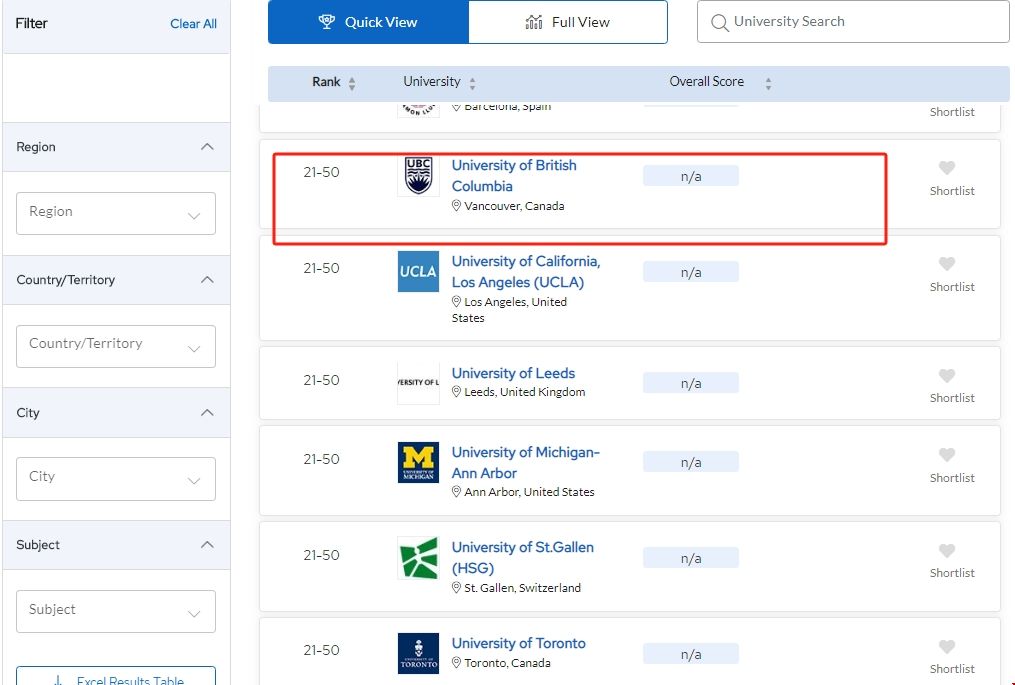Toggle shortlist heart for UCLA
1015x685 pixels.
pyautogui.click(x=947, y=264)
